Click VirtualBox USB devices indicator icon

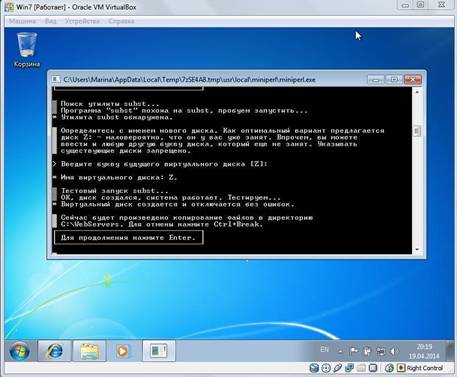(x=338, y=368)
